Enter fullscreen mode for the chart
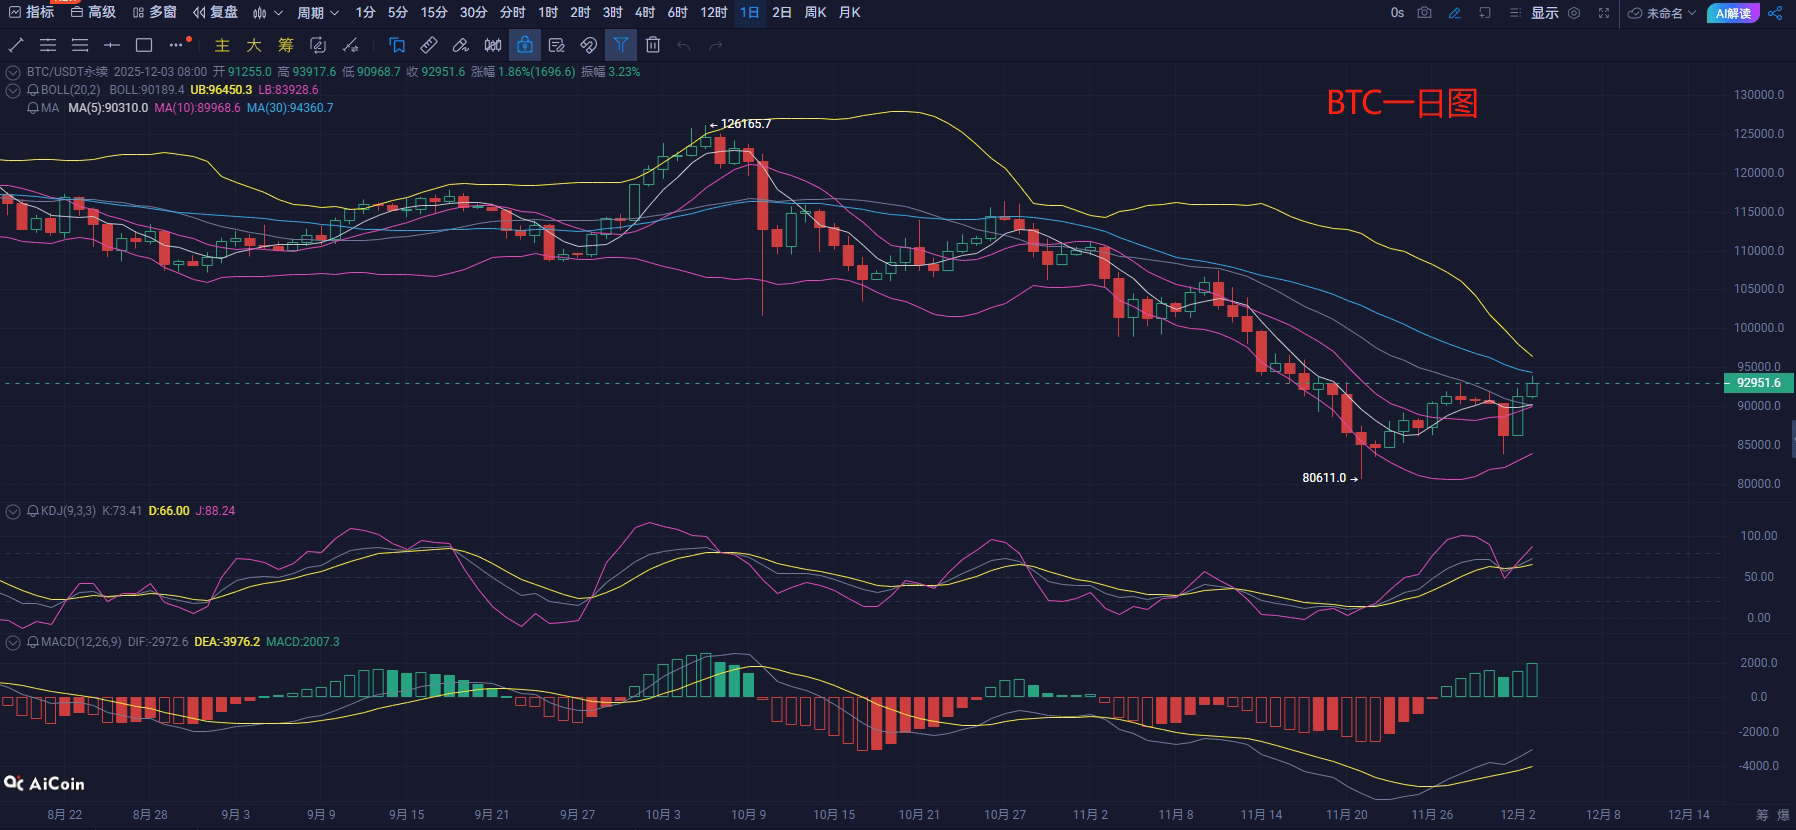The image size is (1796, 830). coord(1604,13)
